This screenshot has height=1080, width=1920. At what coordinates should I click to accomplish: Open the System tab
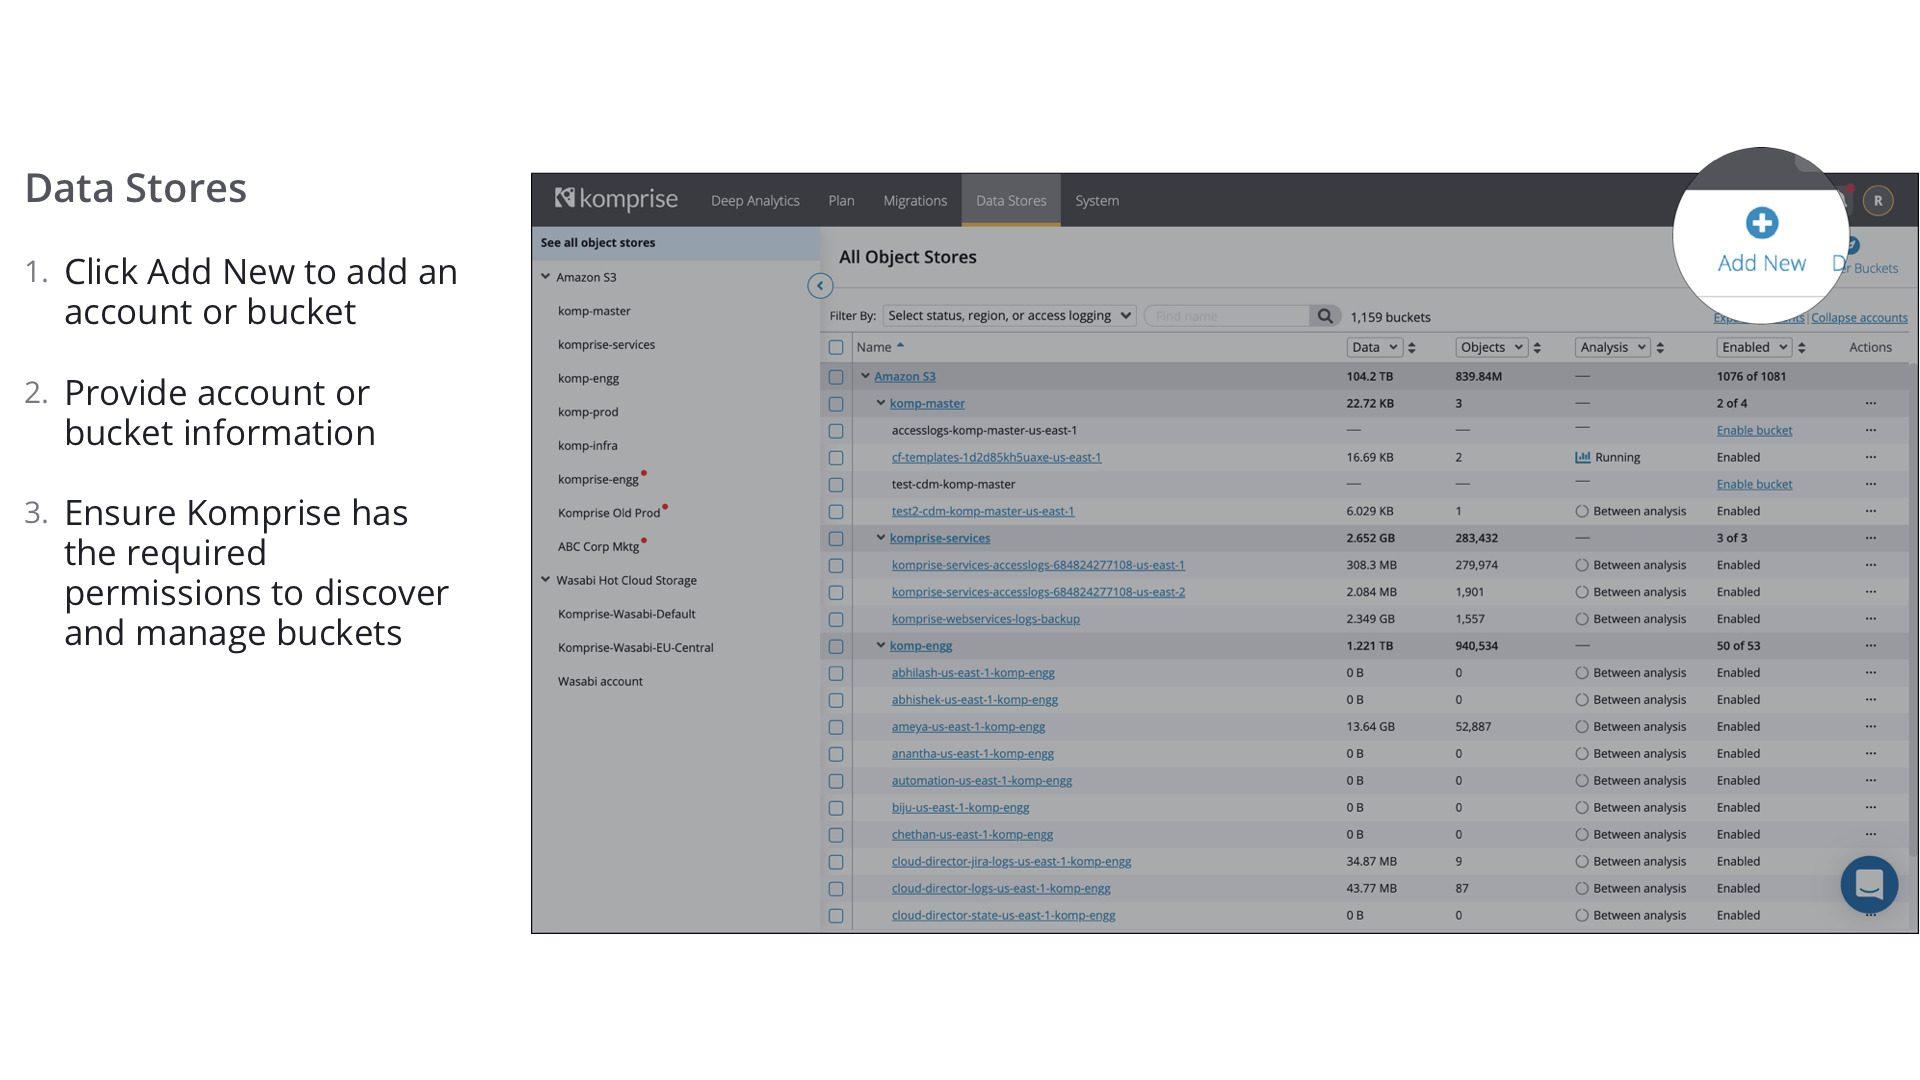tap(1097, 201)
